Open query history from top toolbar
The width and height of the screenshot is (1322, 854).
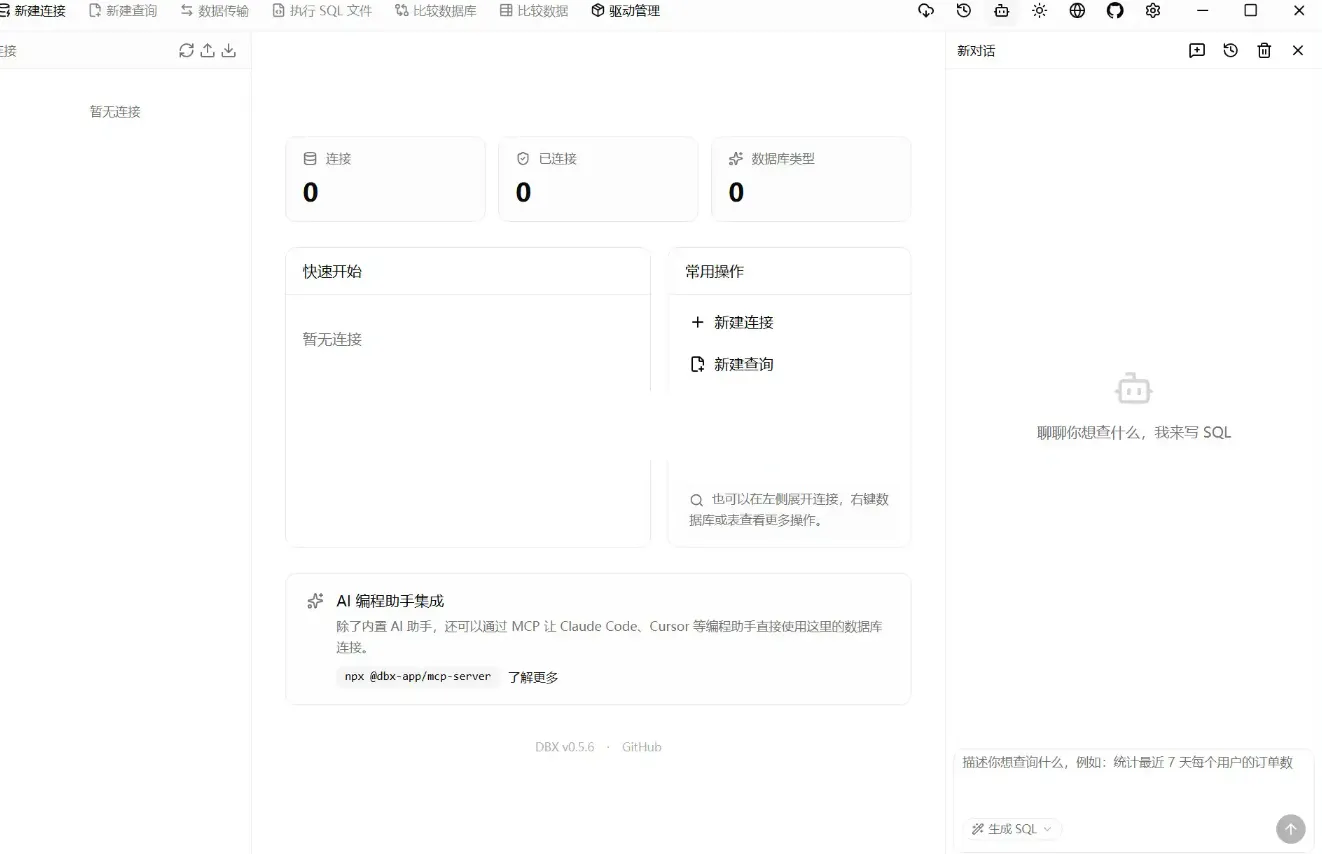(x=964, y=11)
